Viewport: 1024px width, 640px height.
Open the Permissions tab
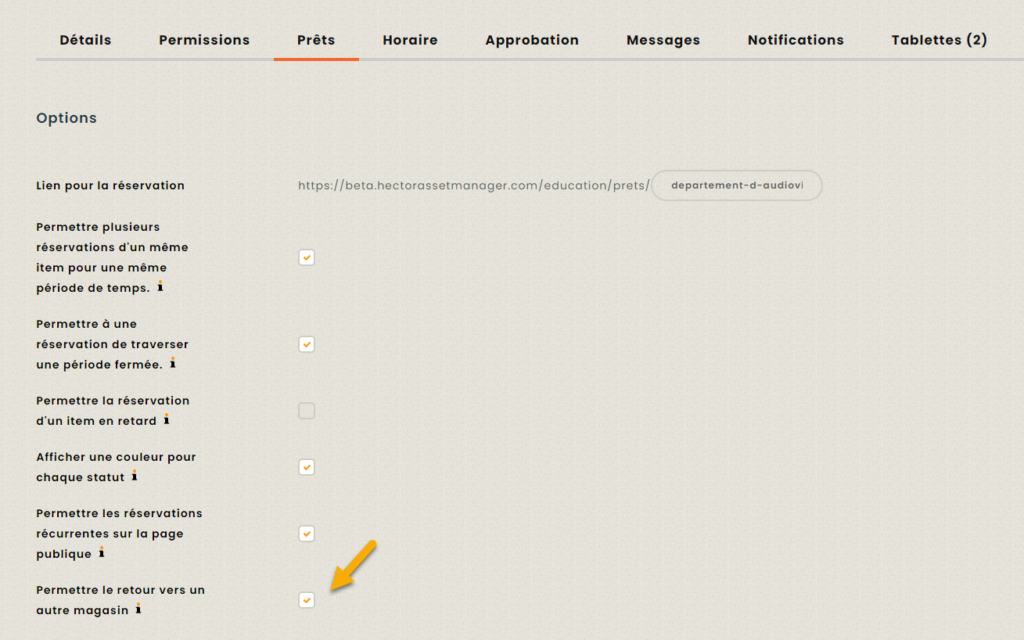coord(204,40)
